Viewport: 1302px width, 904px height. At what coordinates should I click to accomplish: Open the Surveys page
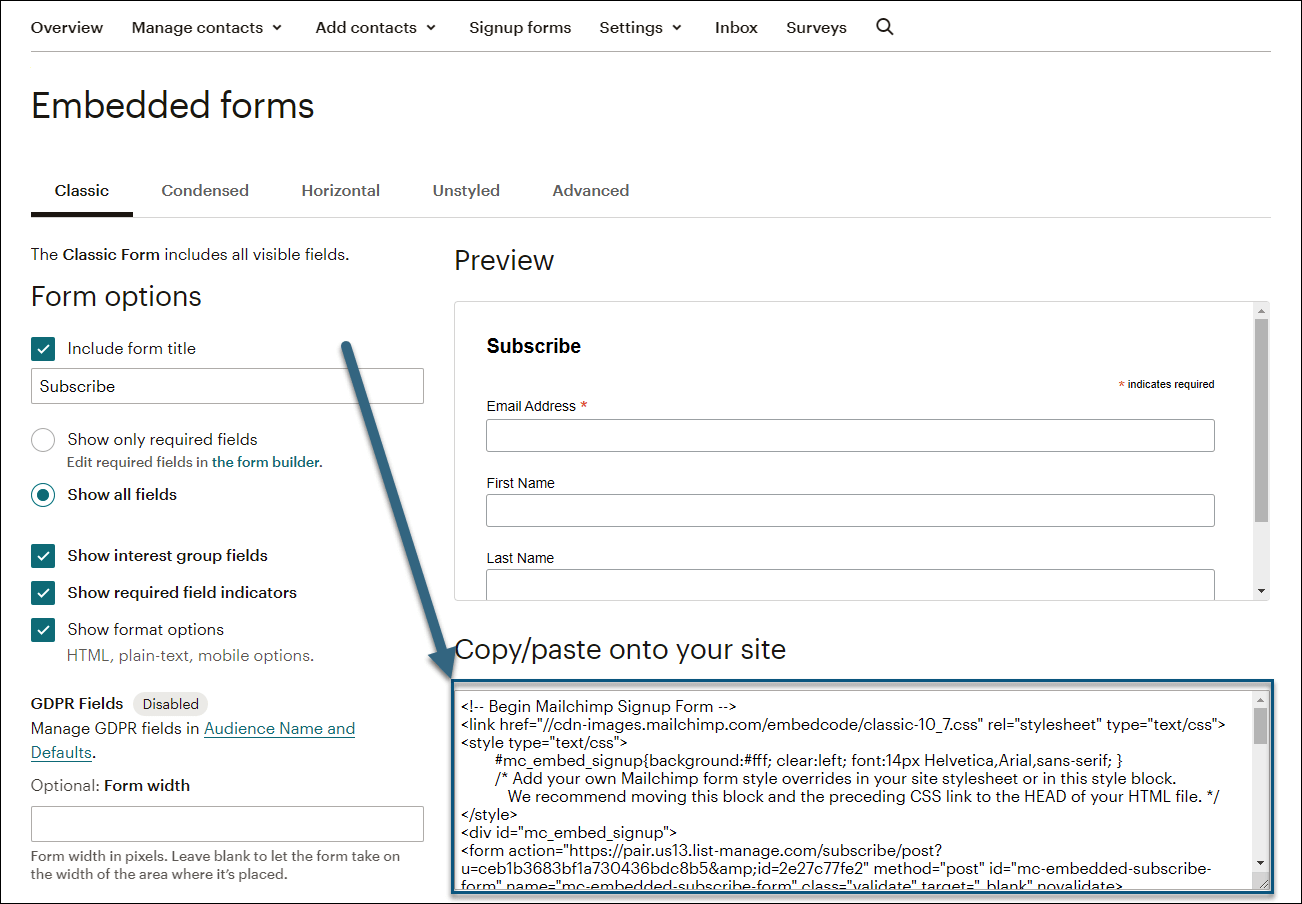pyautogui.click(x=816, y=28)
